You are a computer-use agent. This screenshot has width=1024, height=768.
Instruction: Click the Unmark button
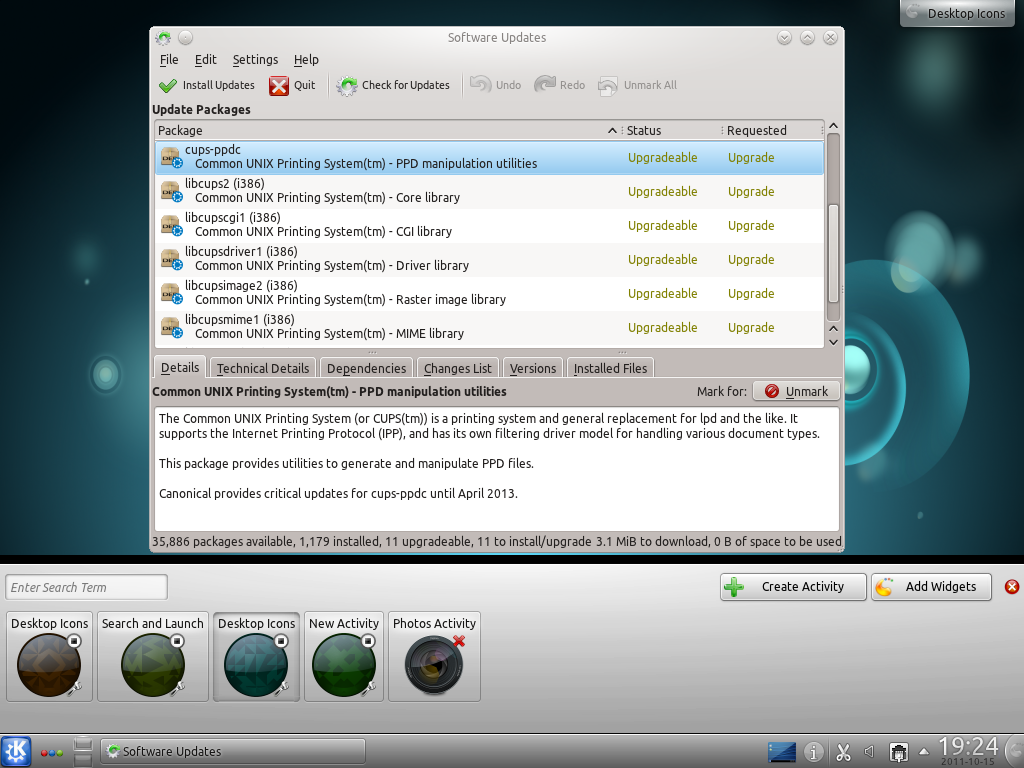coord(796,391)
